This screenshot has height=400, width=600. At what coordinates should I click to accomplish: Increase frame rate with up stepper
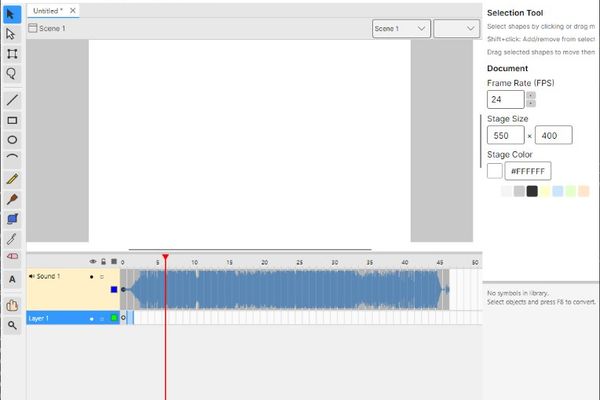[x=531, y=95]
